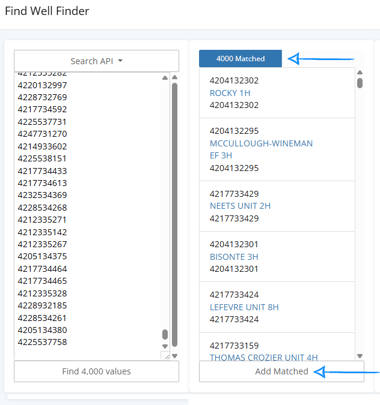Select API value 4205134380
Image resolution: width=380 pixels, height=405 pixels.
point(42,330)
